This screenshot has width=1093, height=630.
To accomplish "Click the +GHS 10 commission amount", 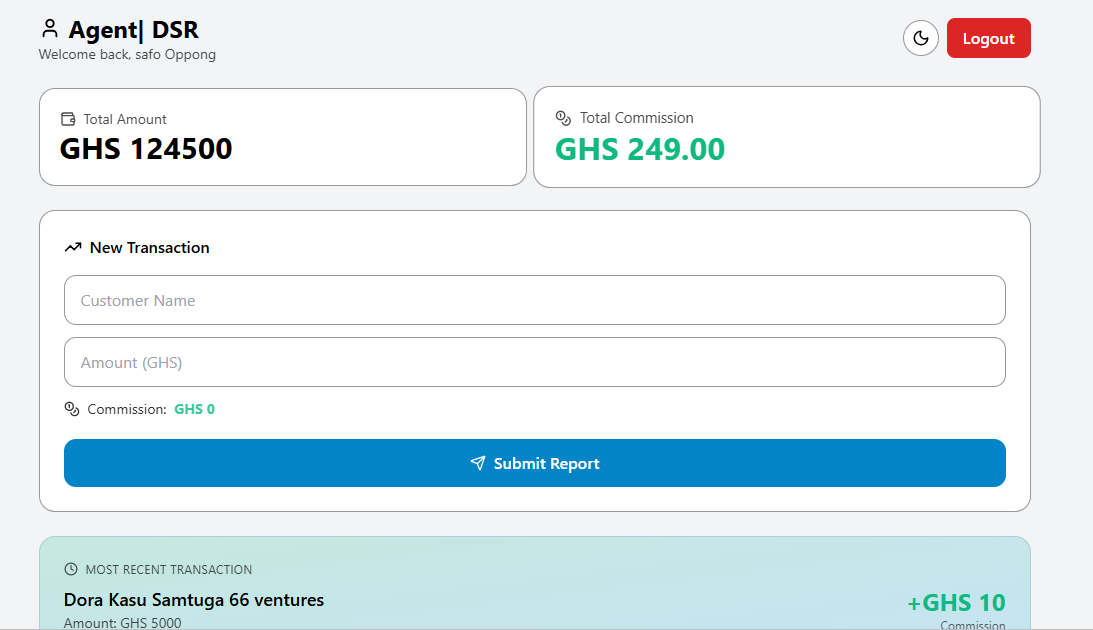I will [956, 603].
